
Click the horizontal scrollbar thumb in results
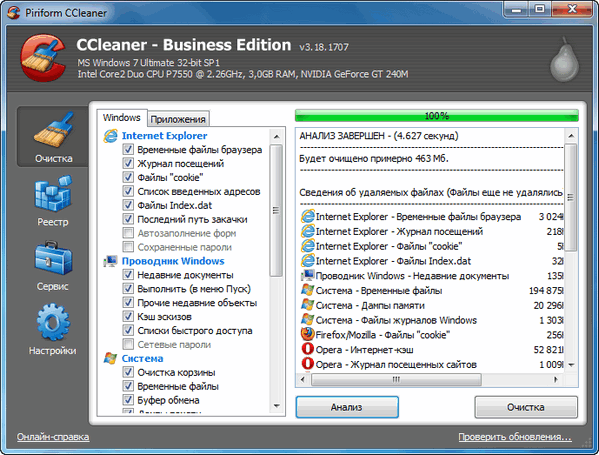(396, 379)
